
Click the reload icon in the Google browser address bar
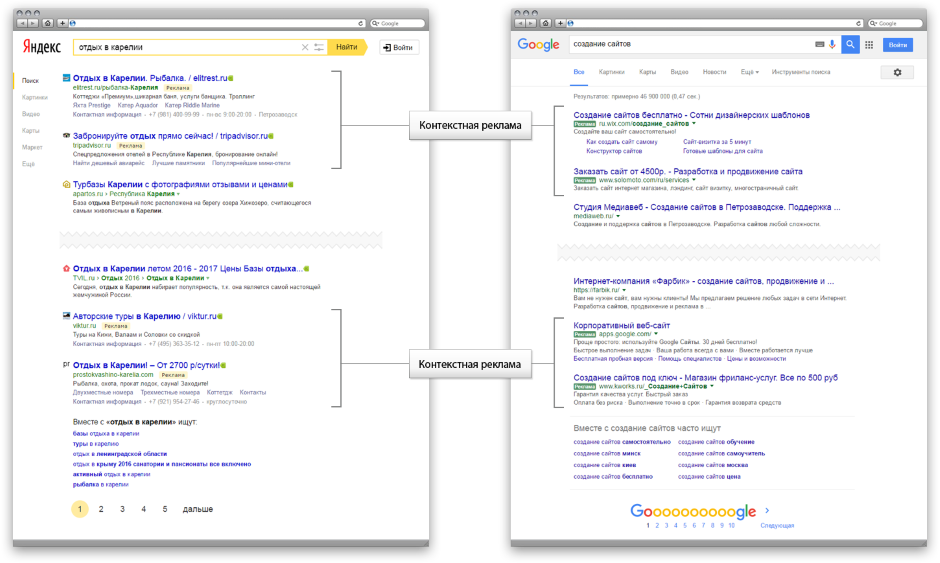858,23
